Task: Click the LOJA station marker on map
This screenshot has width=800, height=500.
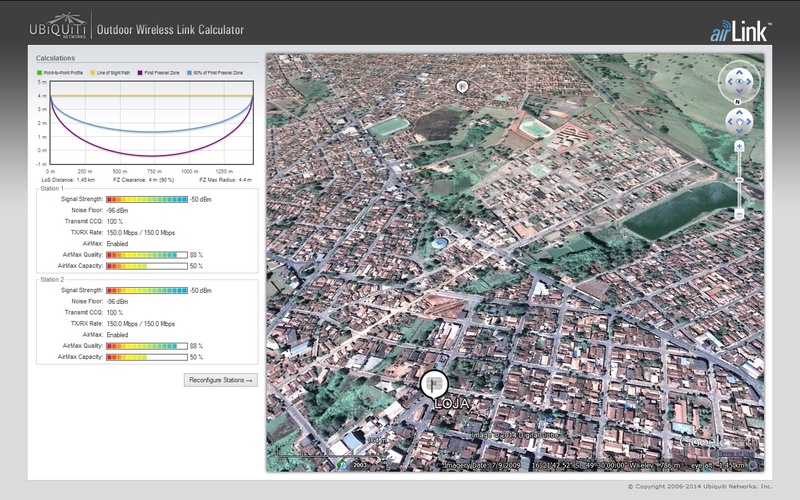Action: 433,384
